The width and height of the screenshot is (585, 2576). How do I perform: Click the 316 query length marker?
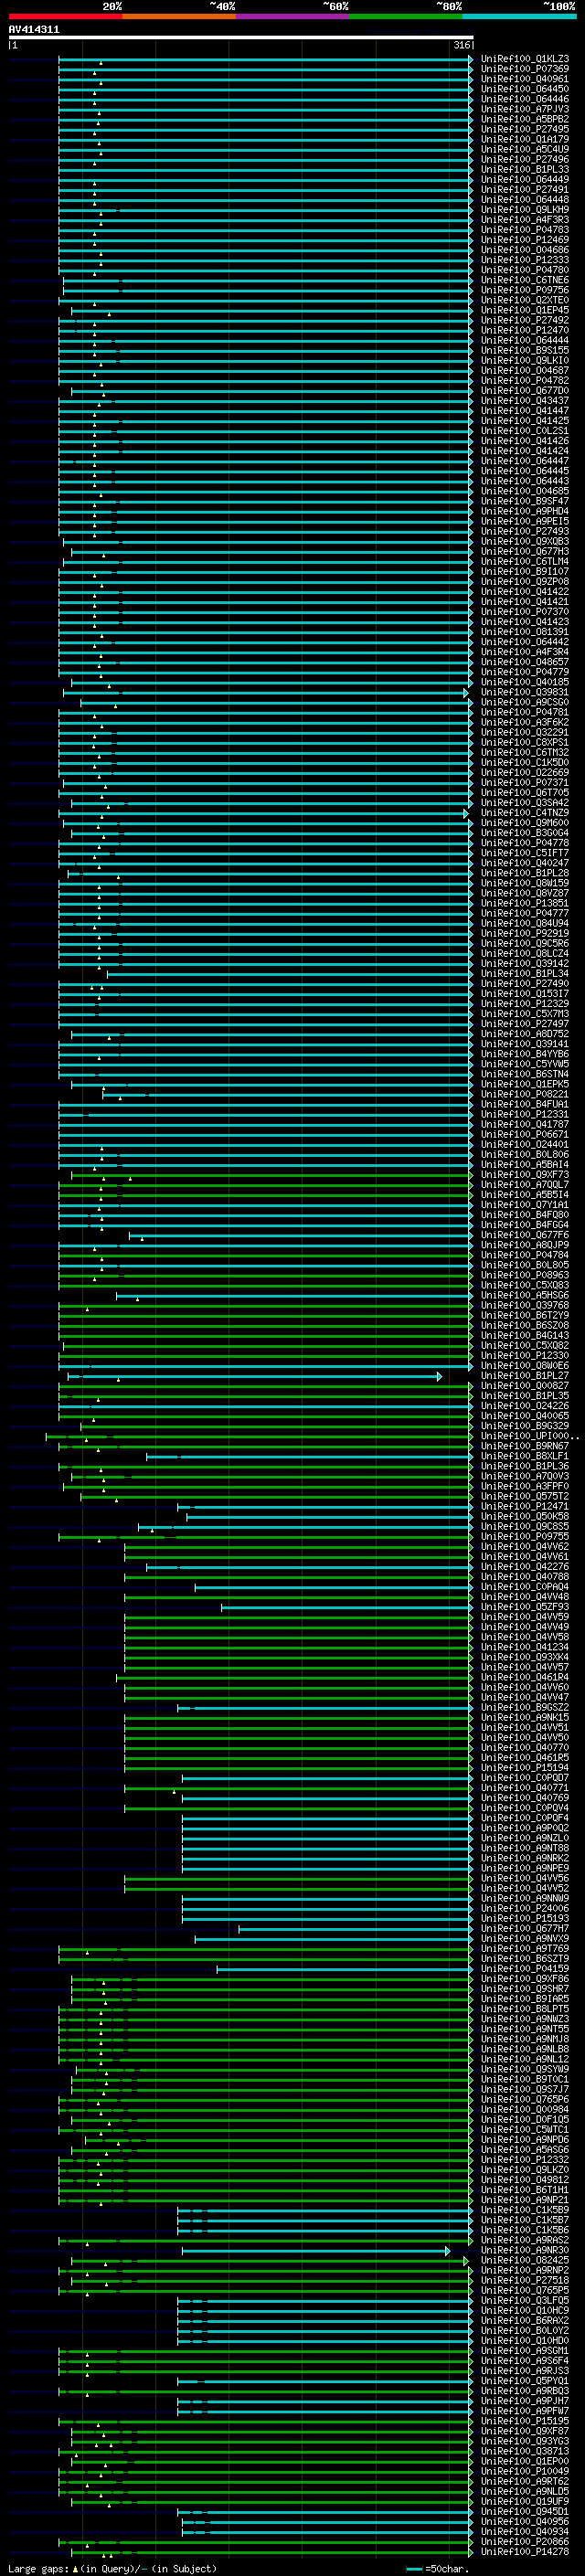(x=461, y=45)
